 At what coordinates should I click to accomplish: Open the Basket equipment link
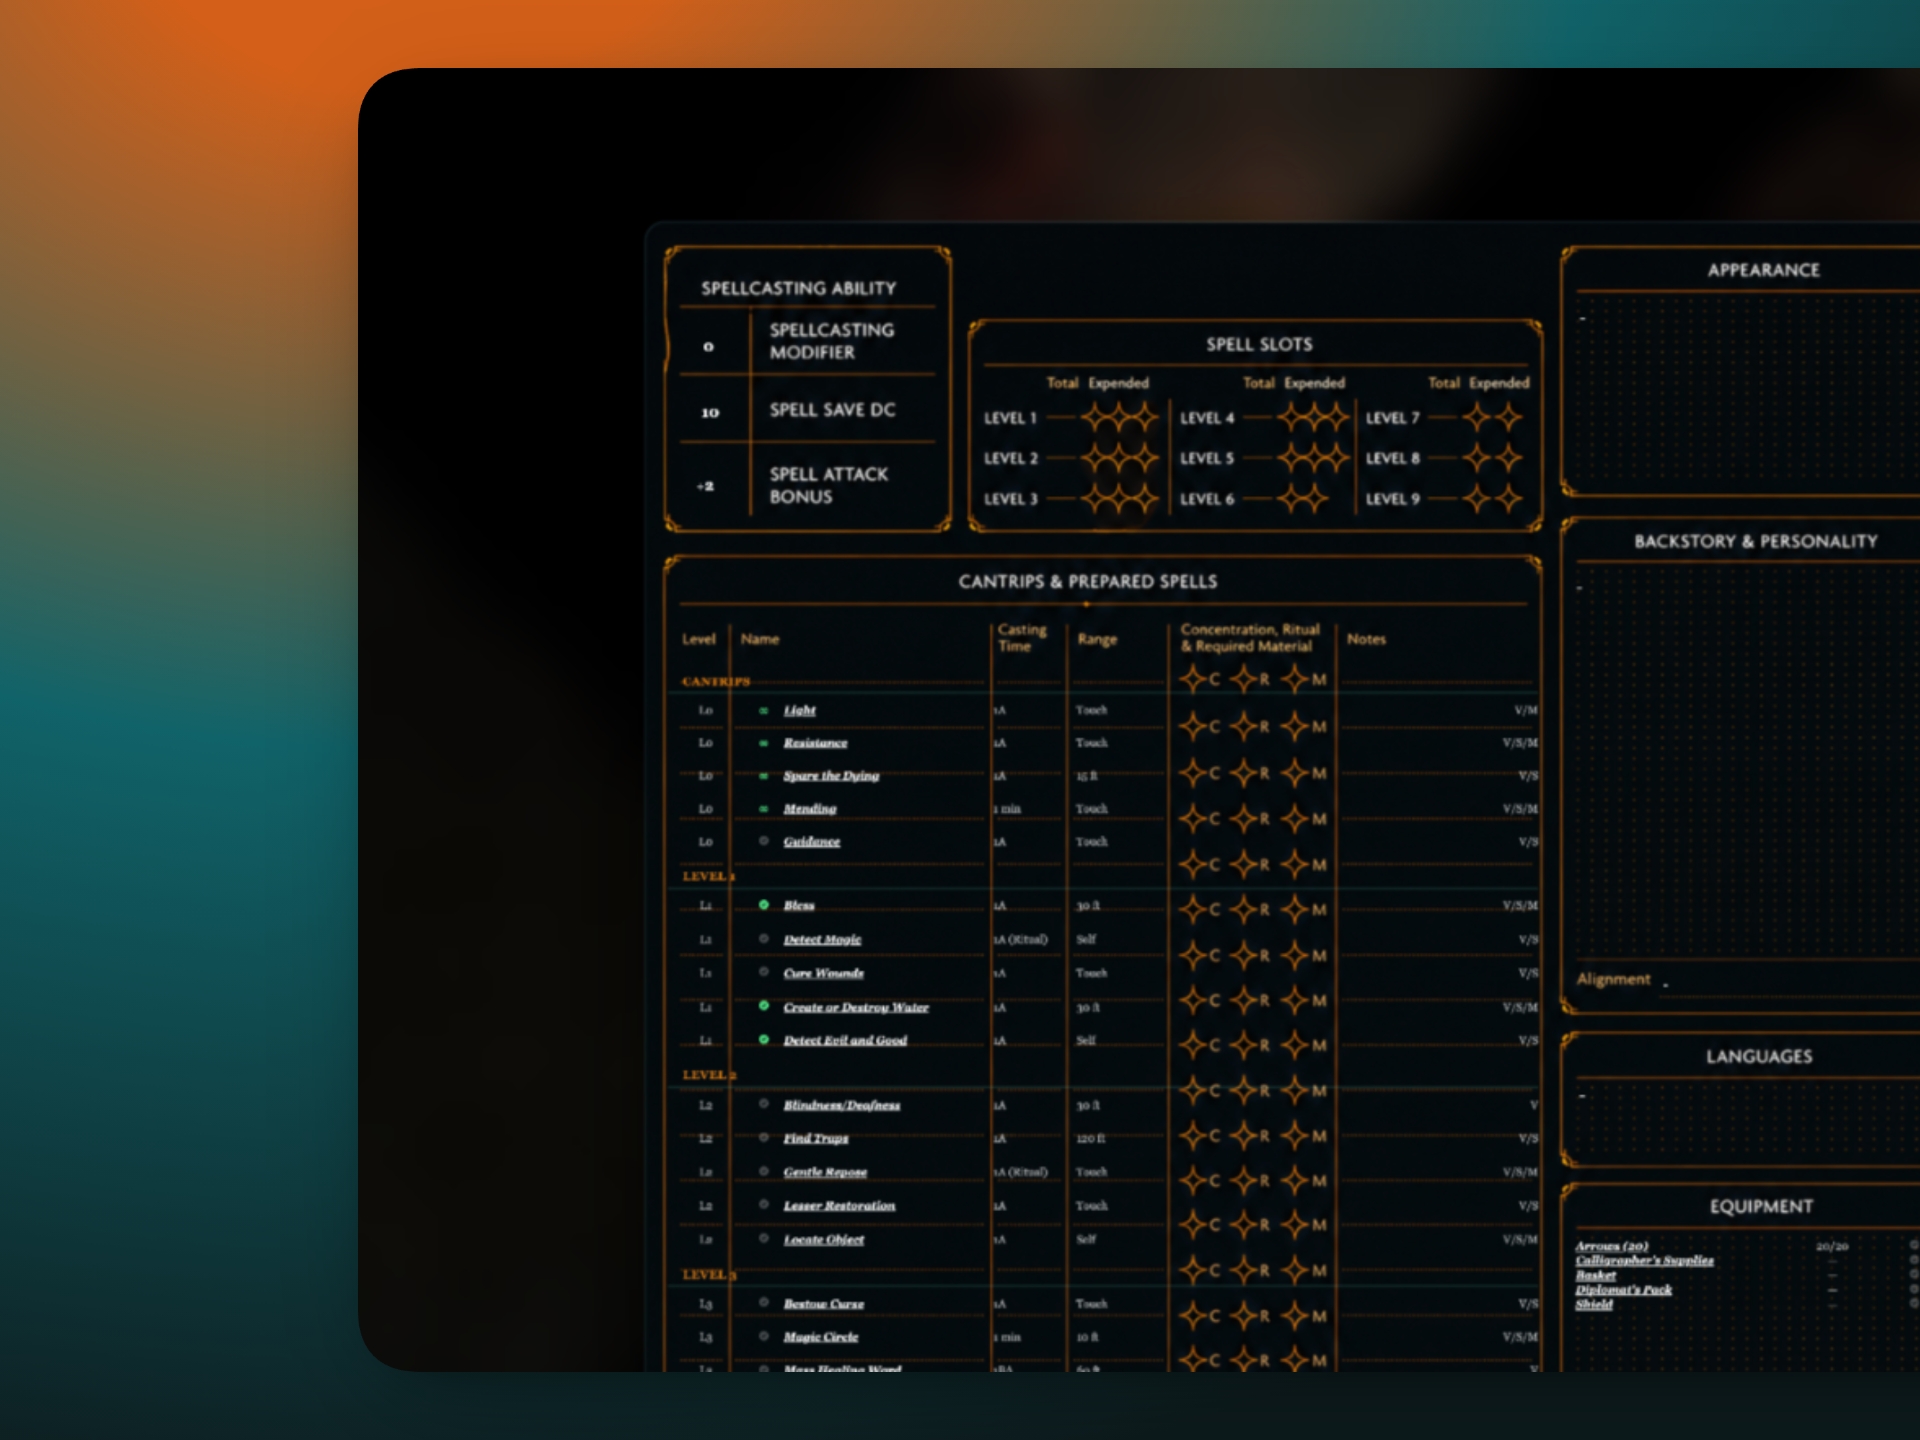point(1595,1275)
